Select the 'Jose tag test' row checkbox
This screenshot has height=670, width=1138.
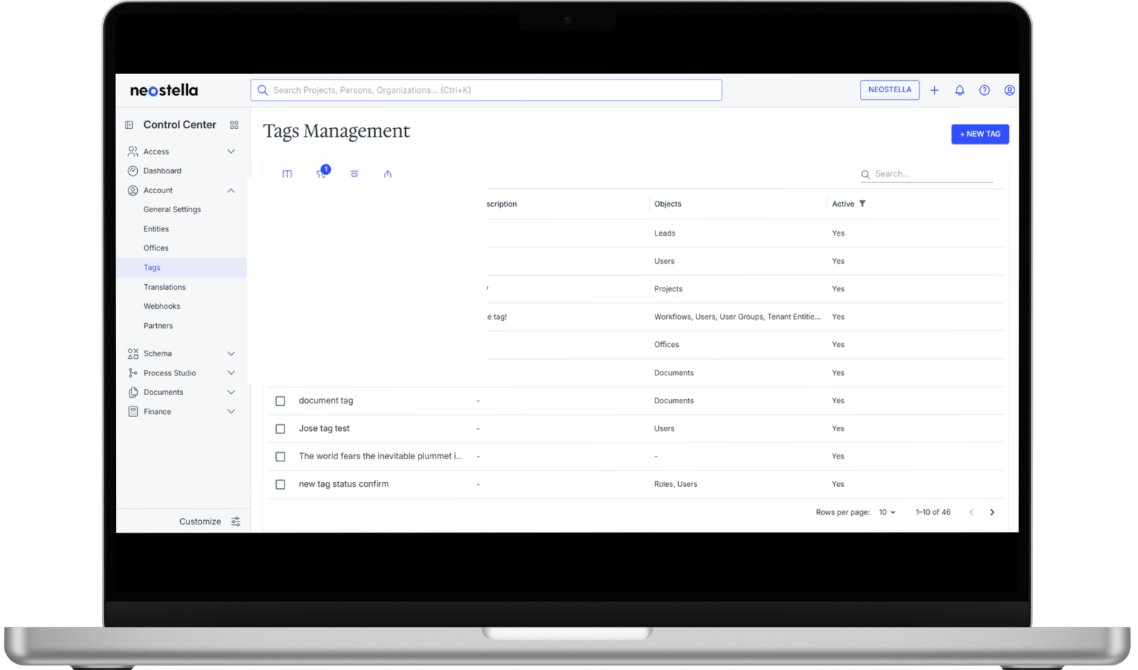[280, 429]
